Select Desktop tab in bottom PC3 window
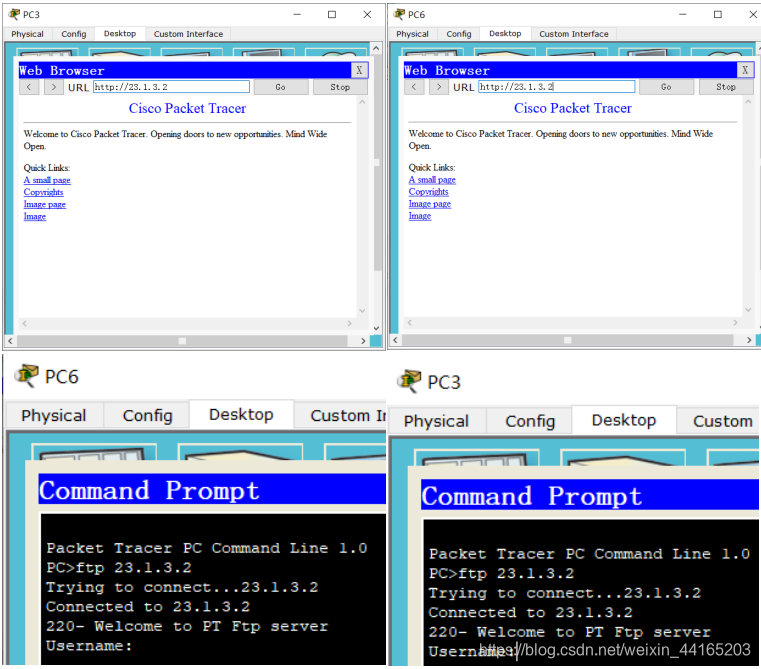Viewport: 761px width, 669px height. coord(624,420)
